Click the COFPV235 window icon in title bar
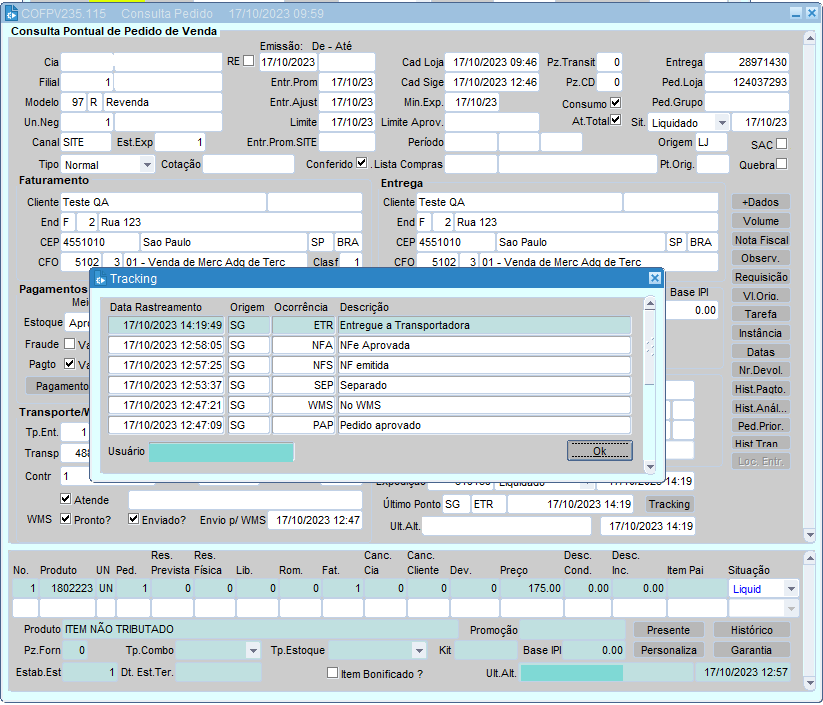This screenshot has height=705, width=823. coord(12,14)
